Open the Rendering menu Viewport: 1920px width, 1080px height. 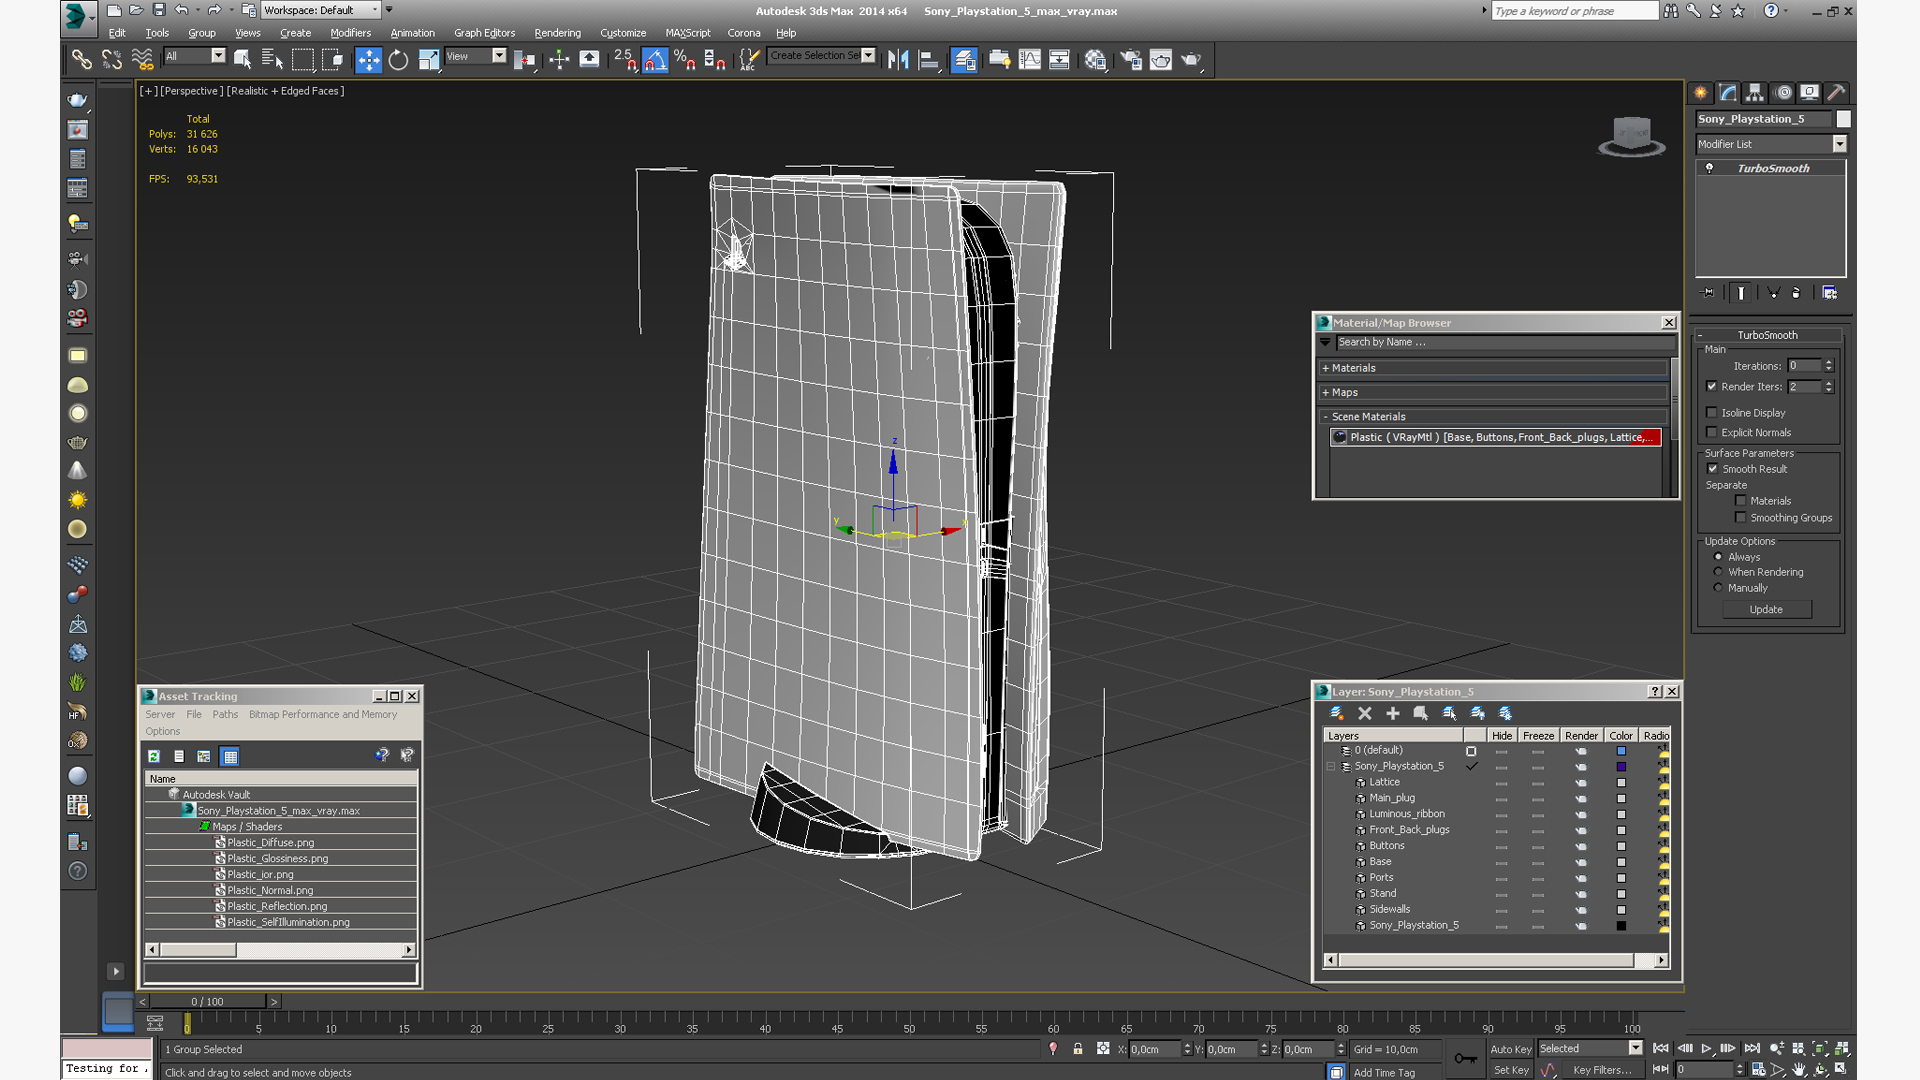[557, 33]
